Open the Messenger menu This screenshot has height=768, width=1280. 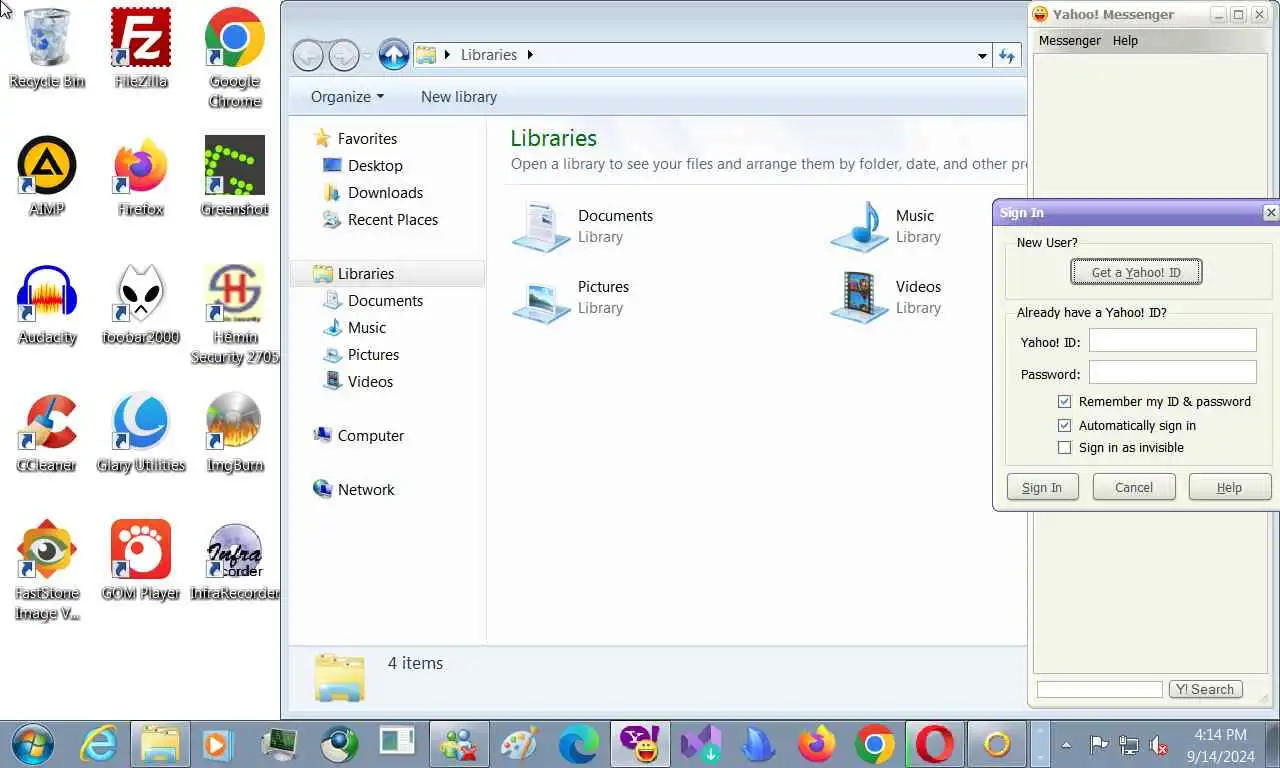pos(1069,41)
